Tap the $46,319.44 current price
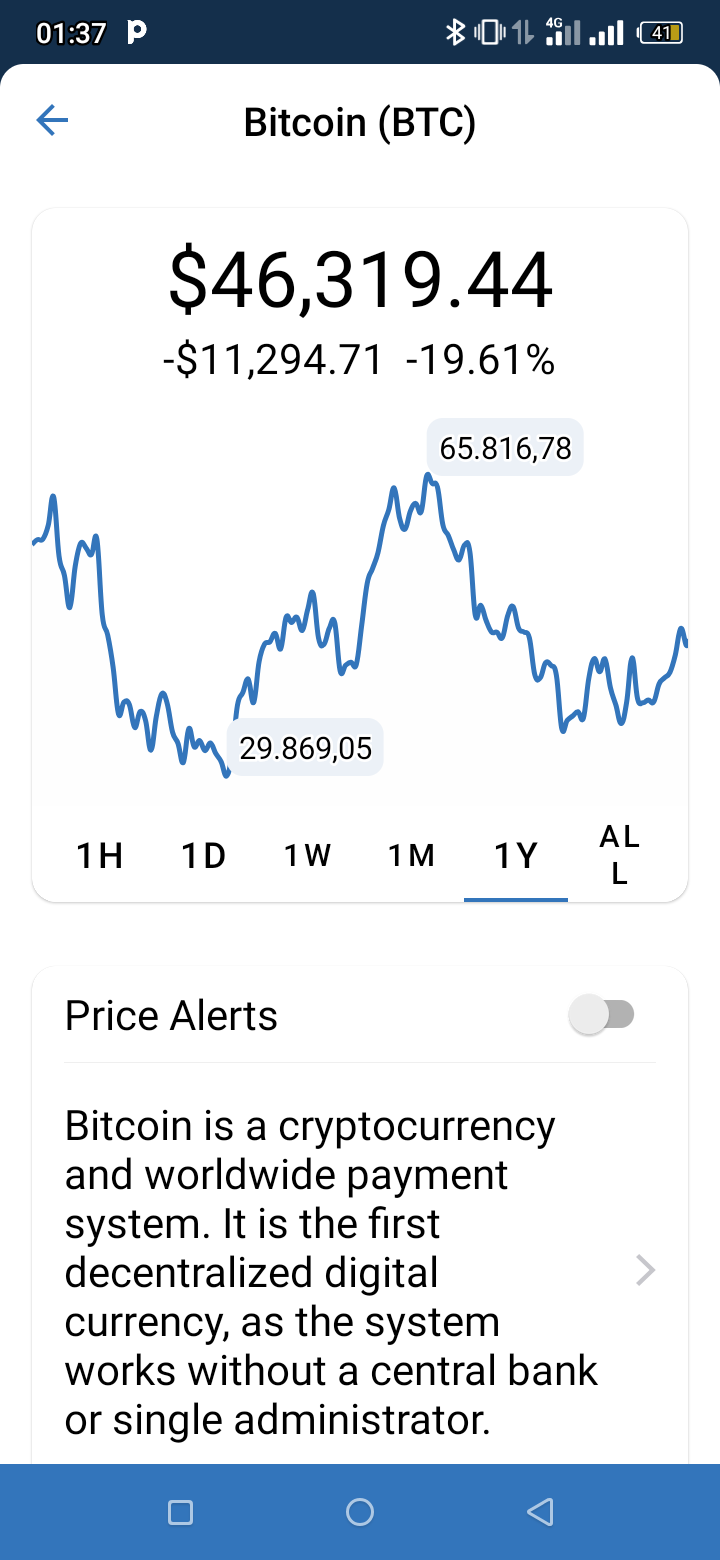 pyautogui.click(x=360, y=281)
